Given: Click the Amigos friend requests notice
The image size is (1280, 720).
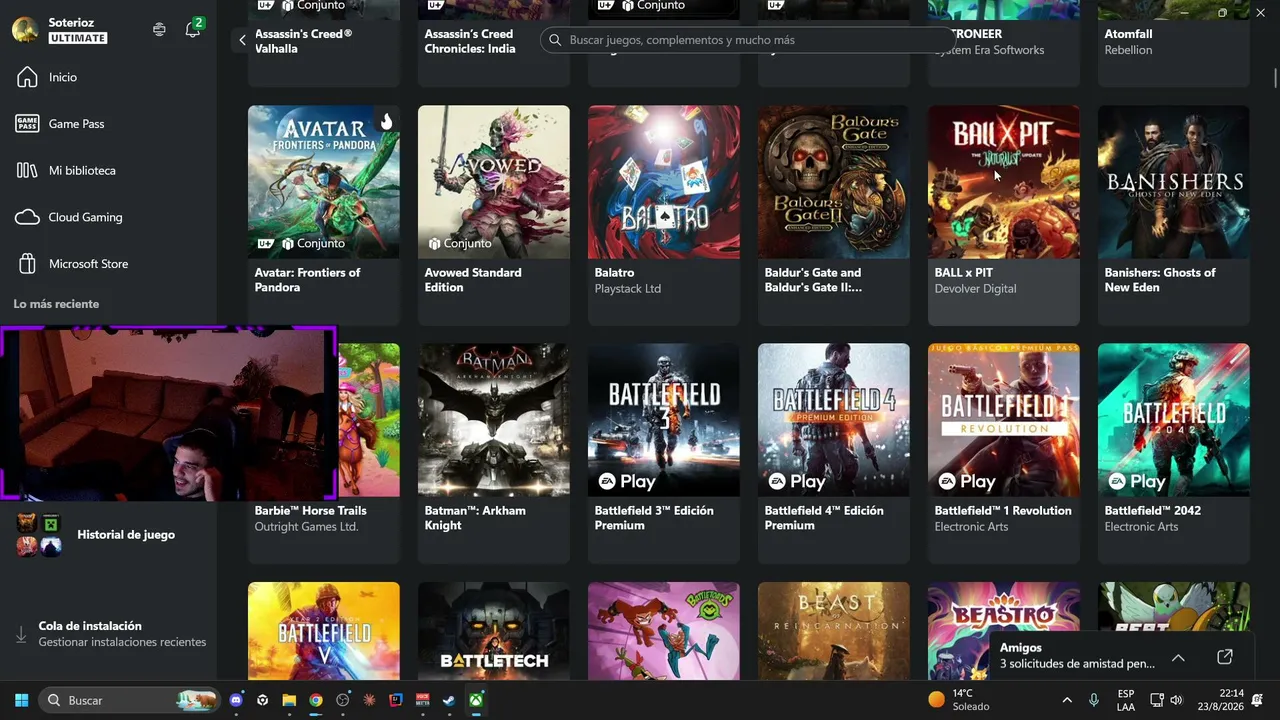Looking at the screenshot, I should (x=1077, y=664).
